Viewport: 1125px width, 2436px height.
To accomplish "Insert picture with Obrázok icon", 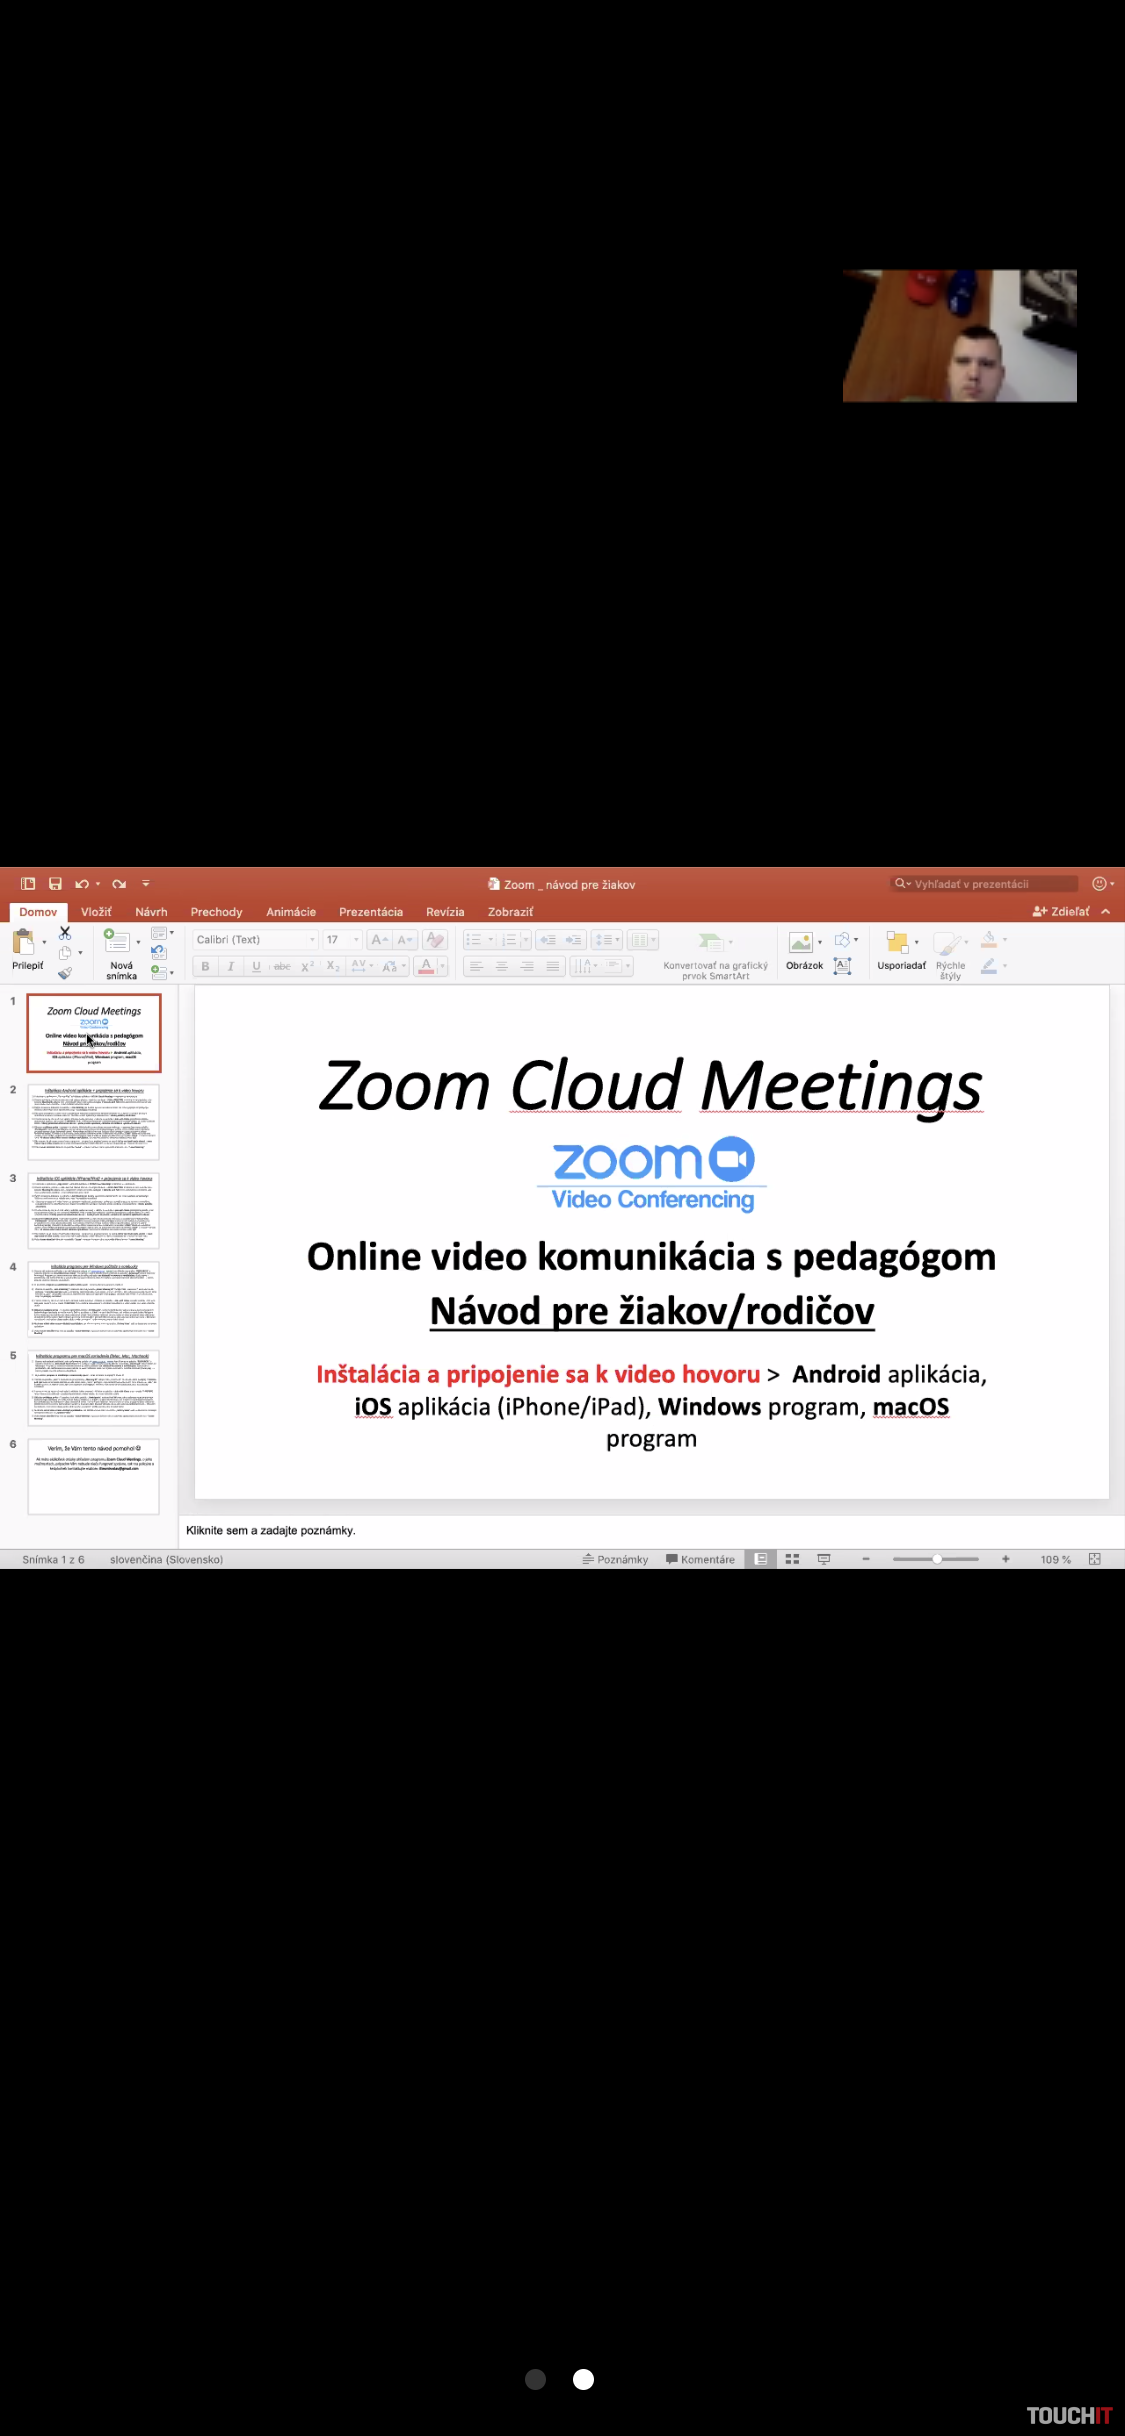I will tap(801, 942).
